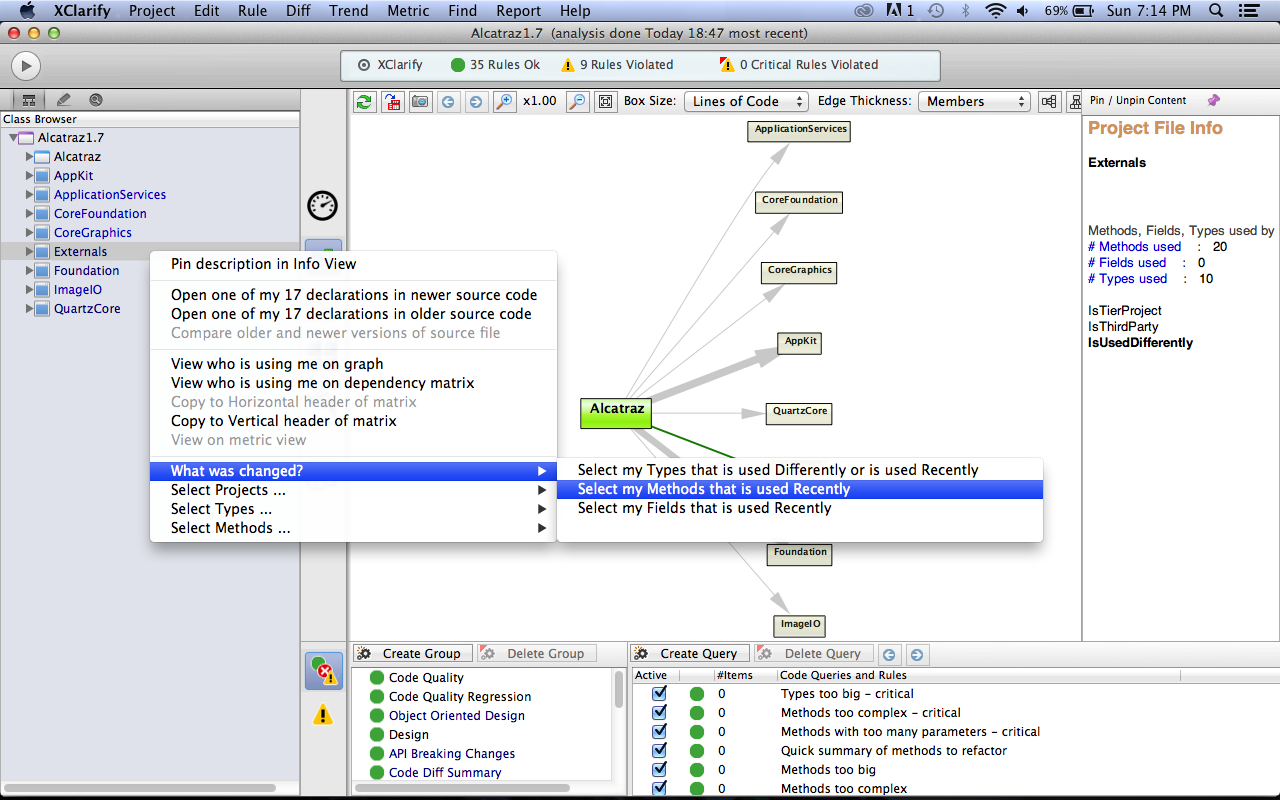The height and width of the screenshot is (800, 1280).
Task: Expand the Externals tree node
Action: pos(29,252)
